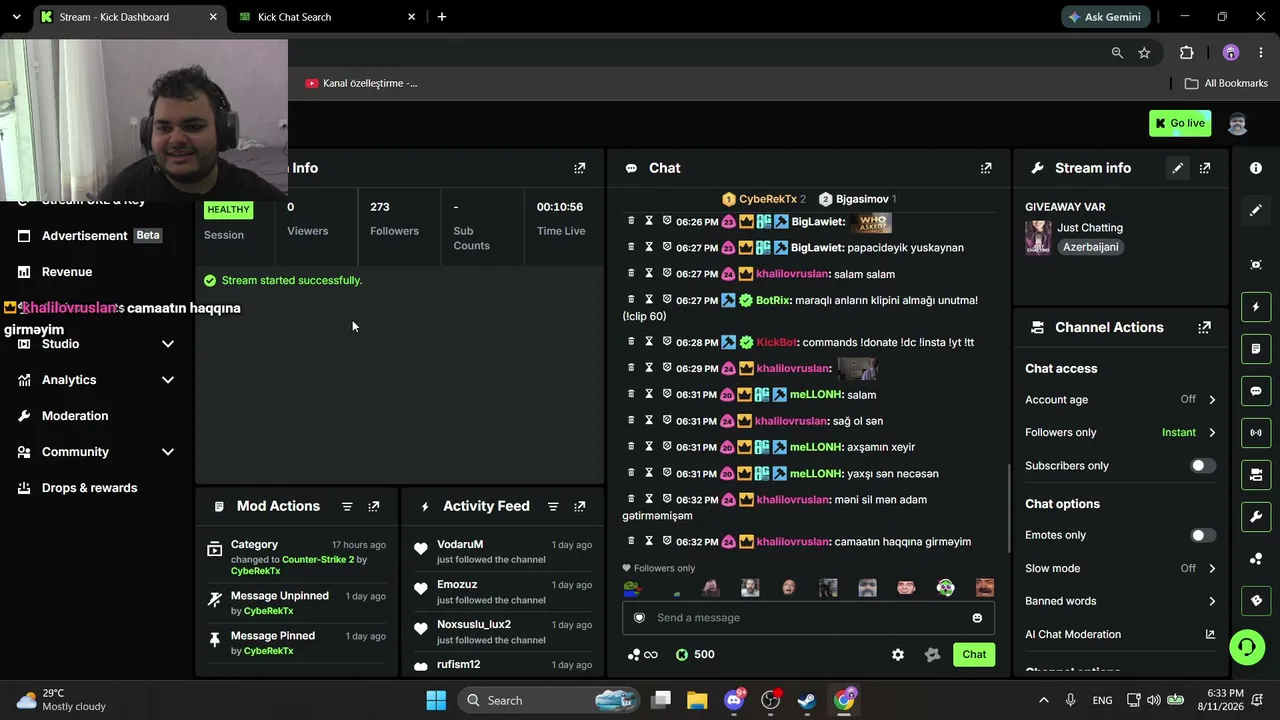Click the taskbar Search box
Screen dimensions: 1280x720
[550, 700]
